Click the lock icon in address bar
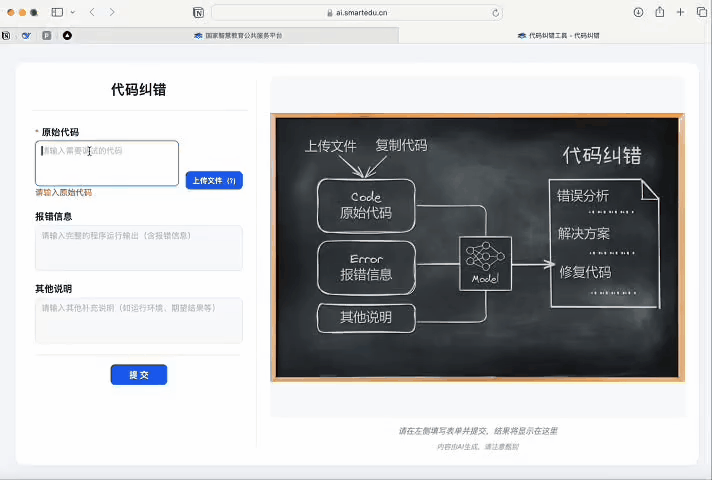712x480 pixels. [330, 13]
